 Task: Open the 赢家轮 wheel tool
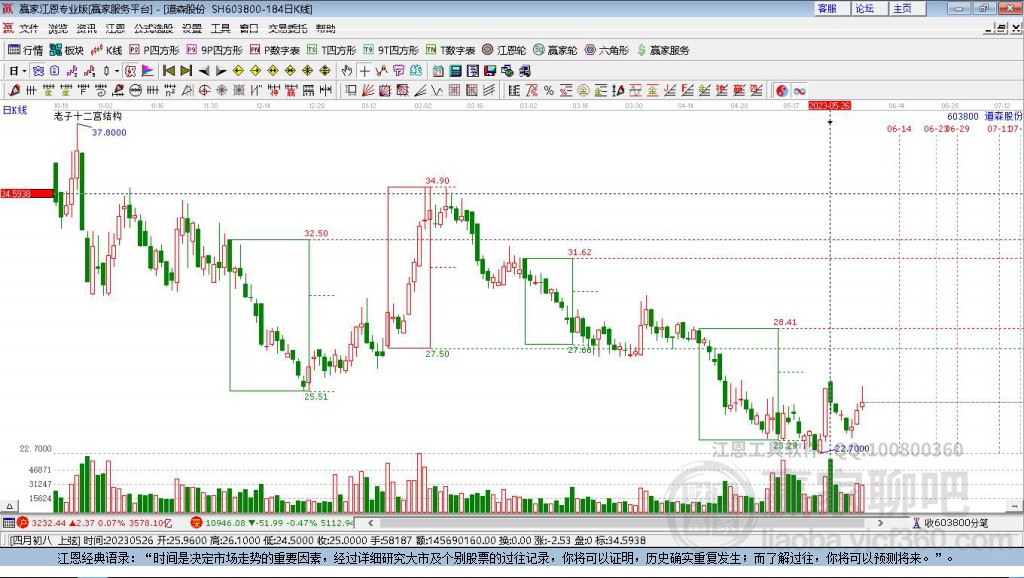click(555, 50)
